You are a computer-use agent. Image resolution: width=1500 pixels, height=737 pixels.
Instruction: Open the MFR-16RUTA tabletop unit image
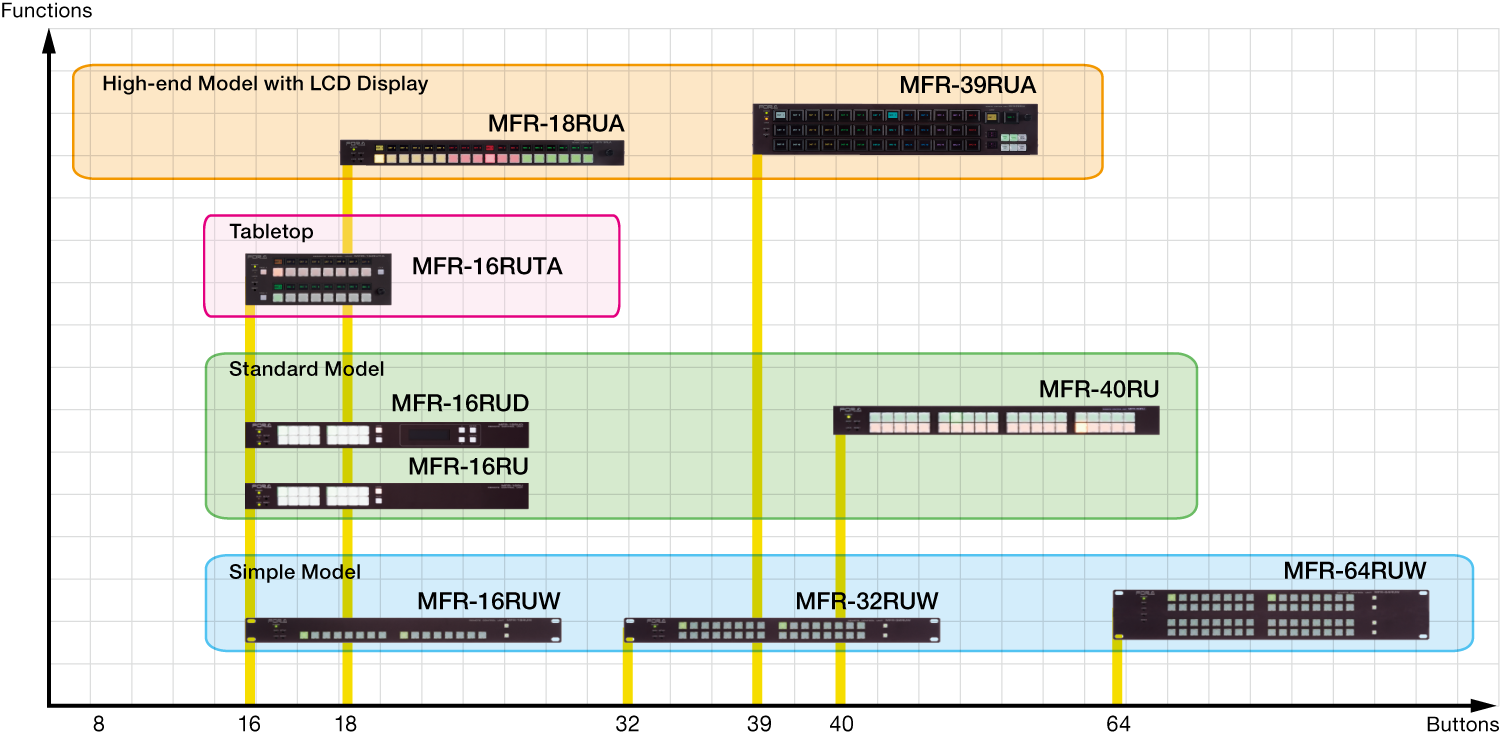click(318, 279)
